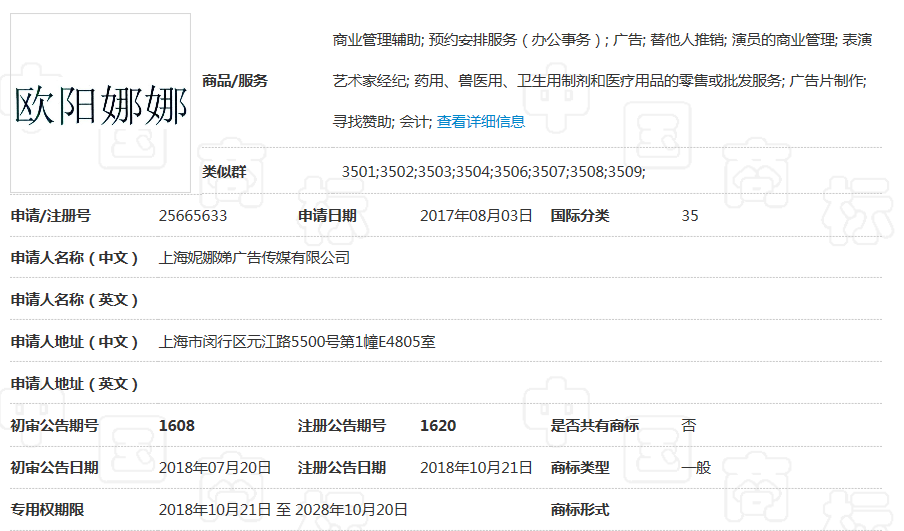Click the trademark type value 一般
904x531 pixels.
coord(696,468)
